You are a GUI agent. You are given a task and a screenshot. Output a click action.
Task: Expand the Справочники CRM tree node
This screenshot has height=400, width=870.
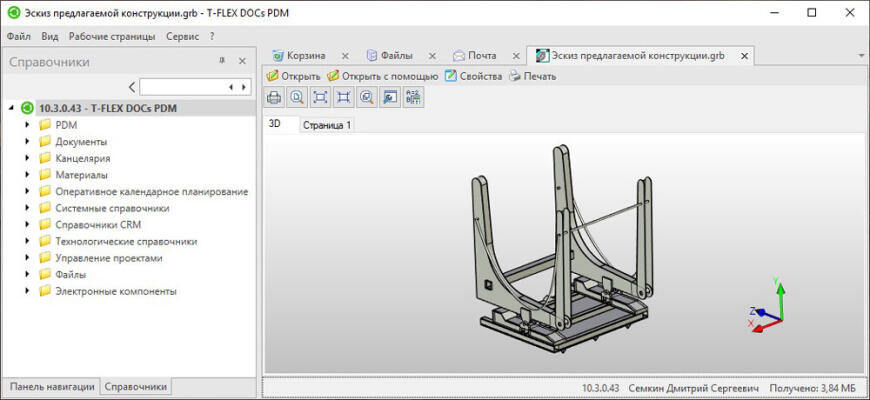(x=27, y=225)
